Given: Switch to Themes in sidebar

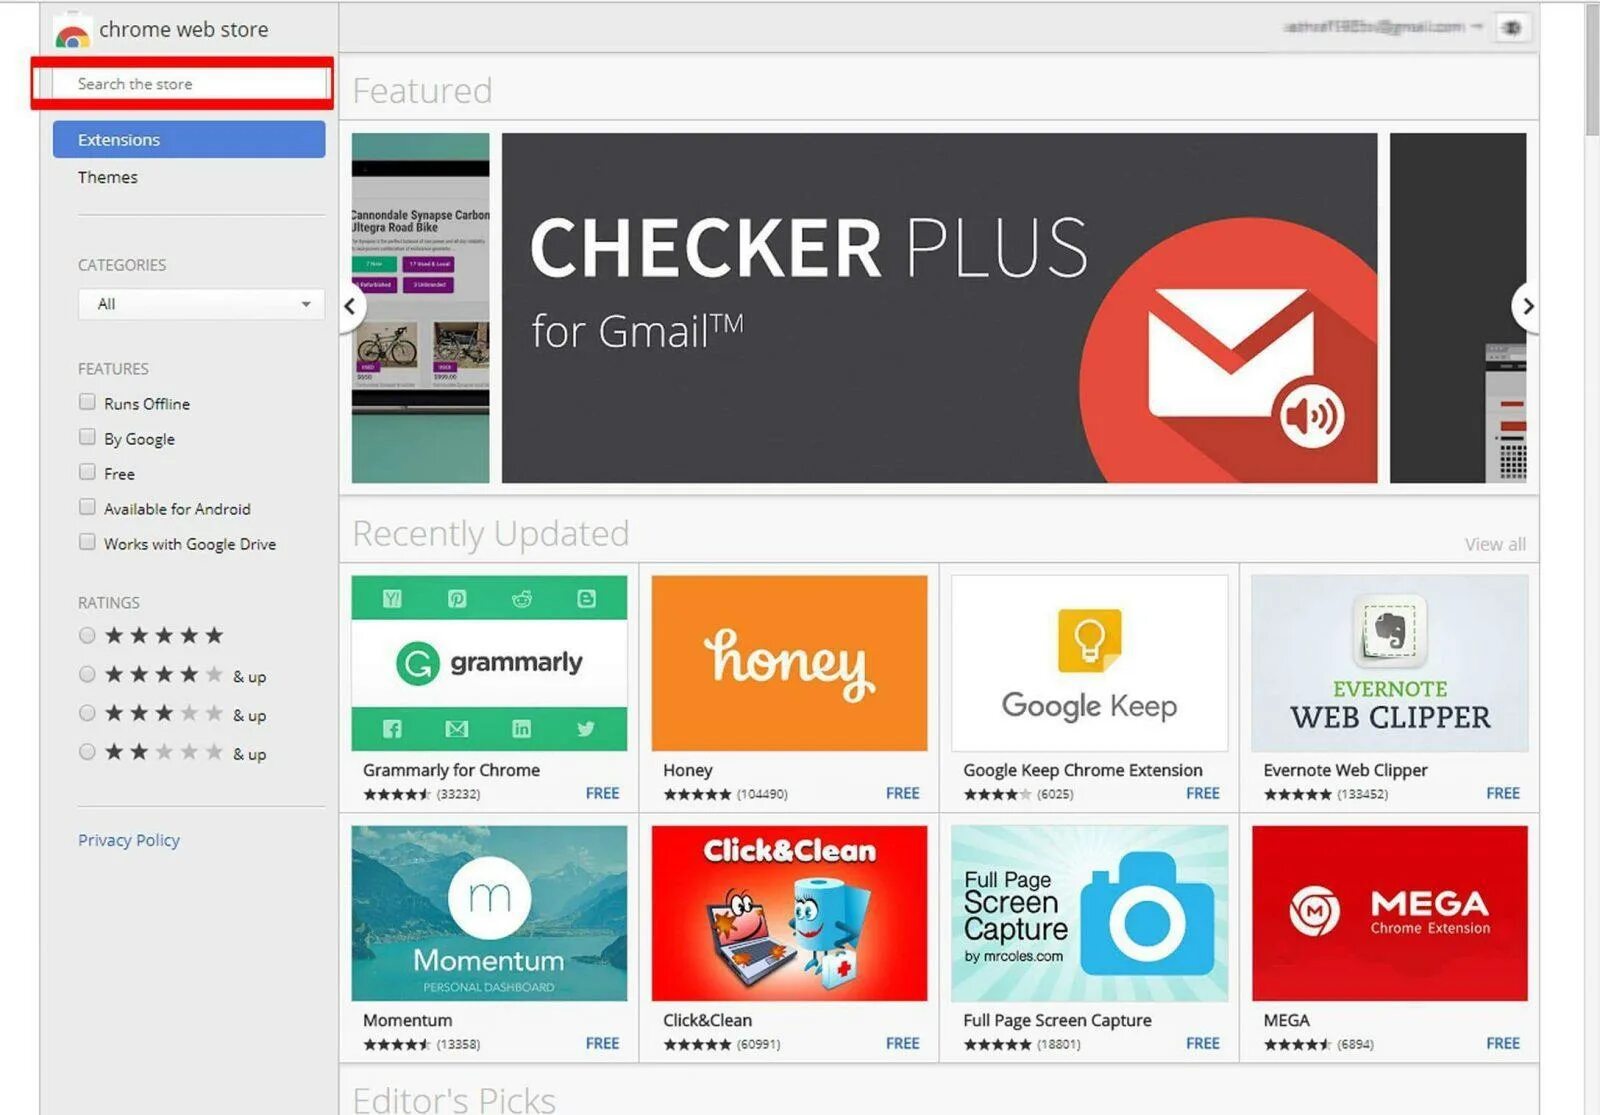Looking at the screenshot, I should (108, 177).
